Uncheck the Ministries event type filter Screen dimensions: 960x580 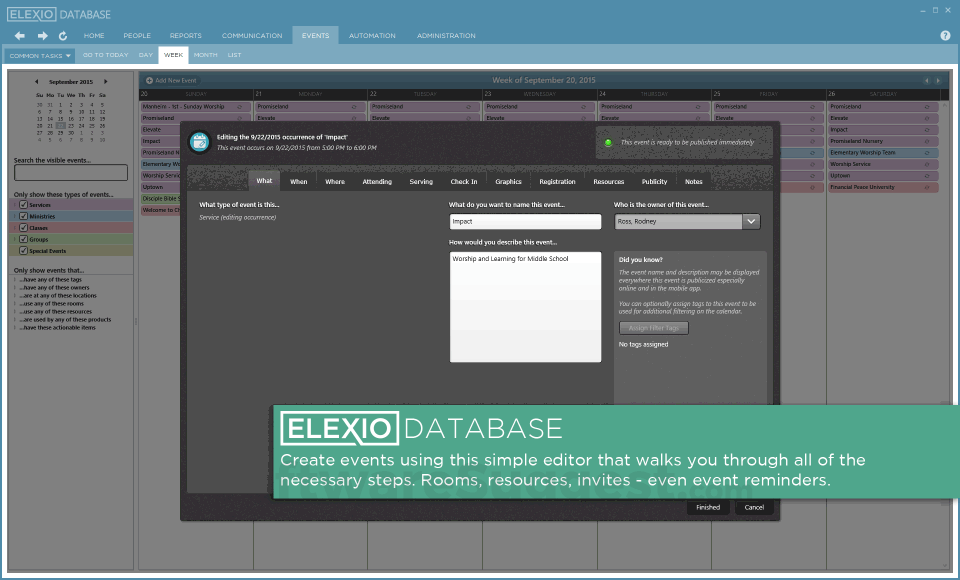[25, 215]
